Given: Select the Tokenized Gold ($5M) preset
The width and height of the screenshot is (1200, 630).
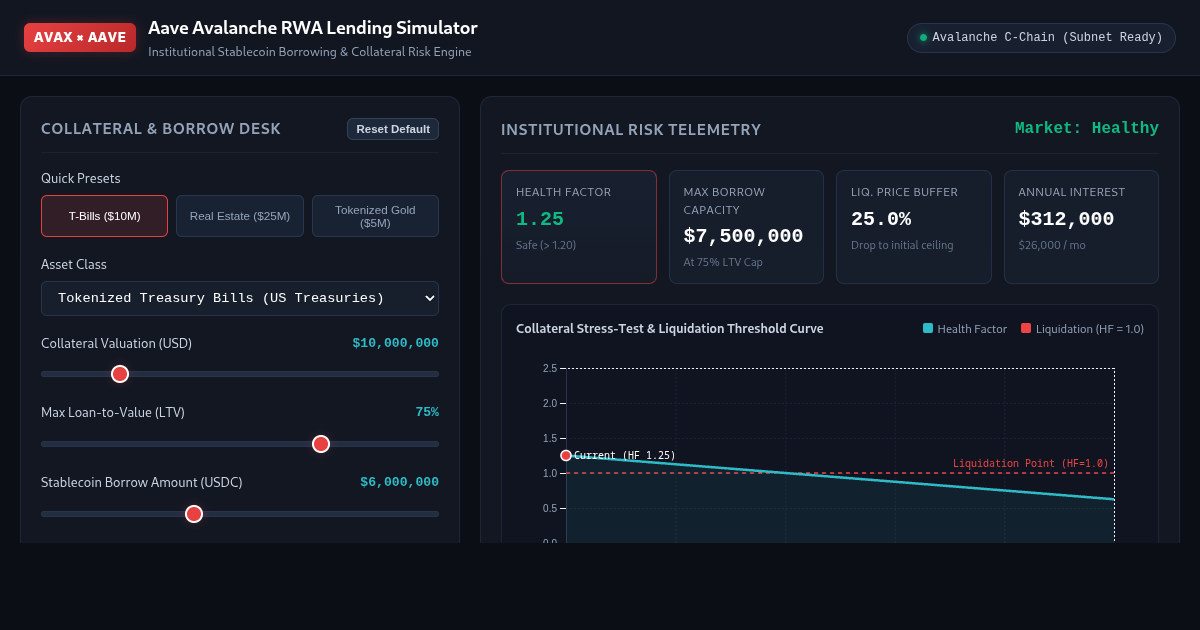Looking at the screenshot, I should pos(375,216).
